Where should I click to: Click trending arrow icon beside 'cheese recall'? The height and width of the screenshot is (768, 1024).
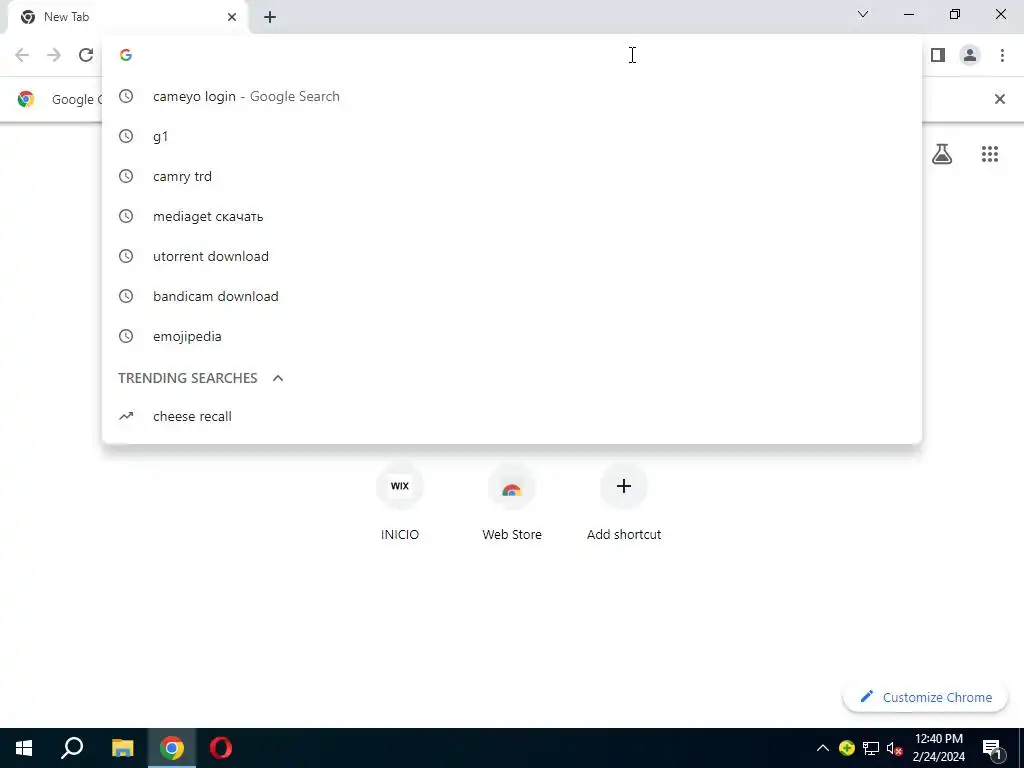[x=126, y=417]
